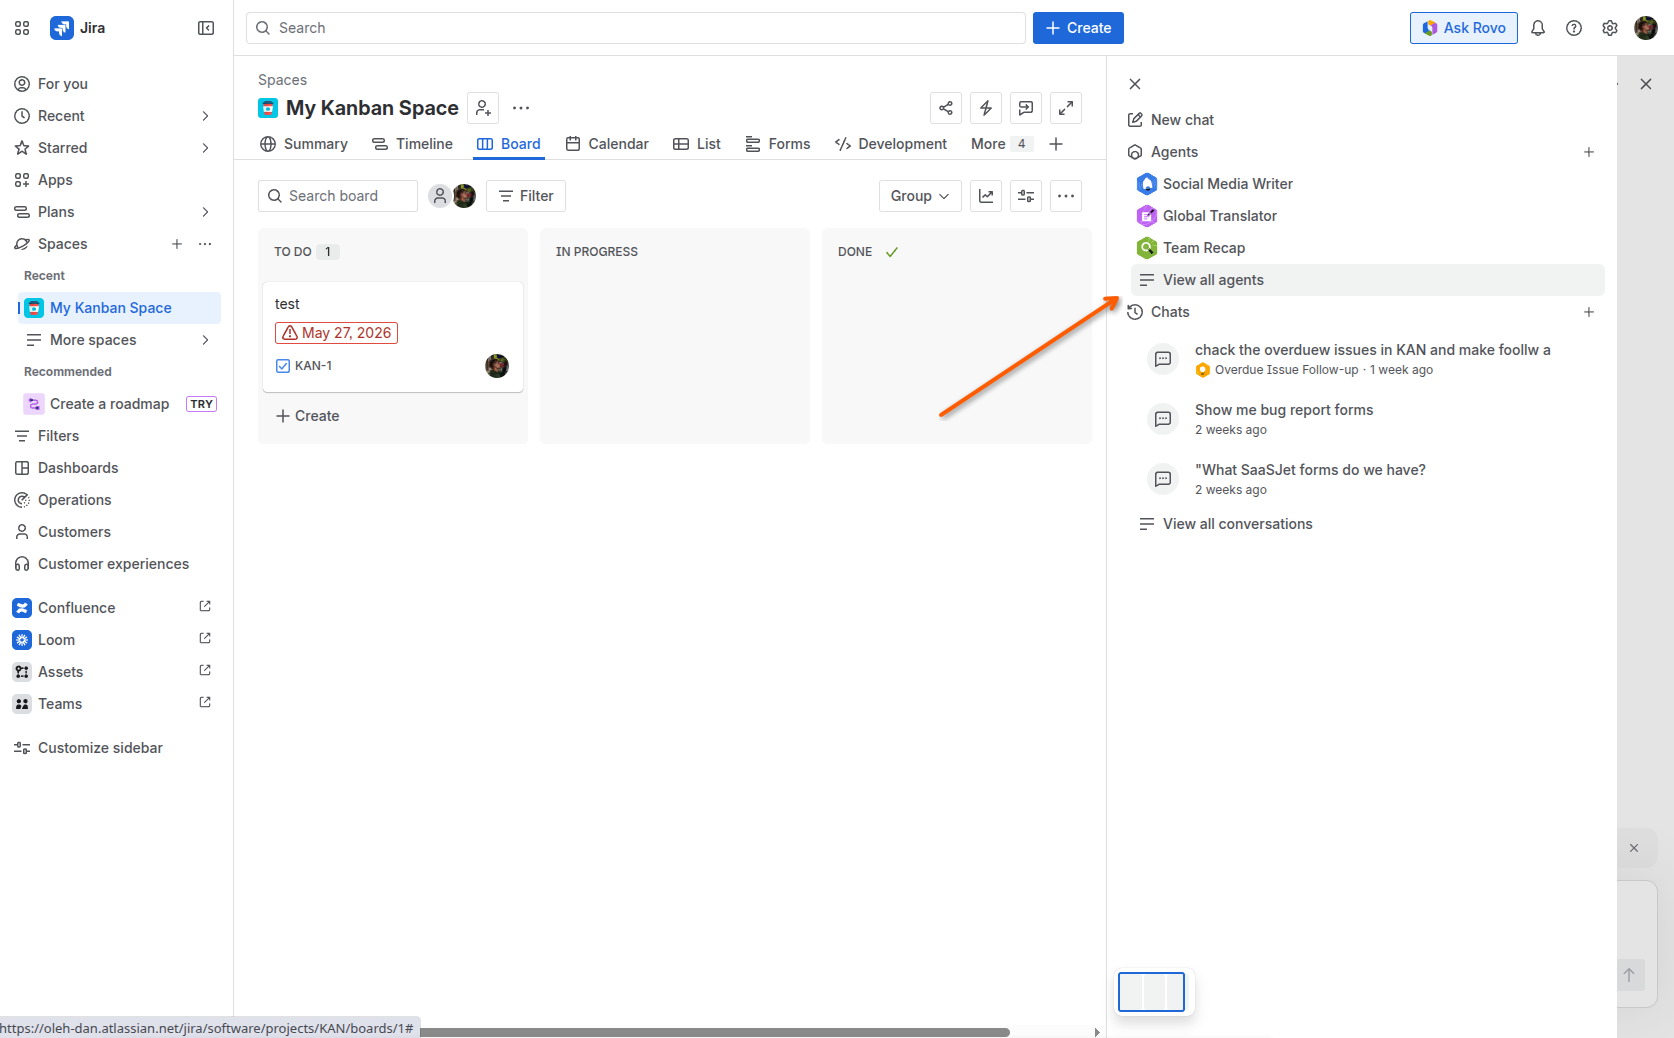Click View all conversations
Viewport: 1674px width, 1038px height.
[x=1226, y=524]
